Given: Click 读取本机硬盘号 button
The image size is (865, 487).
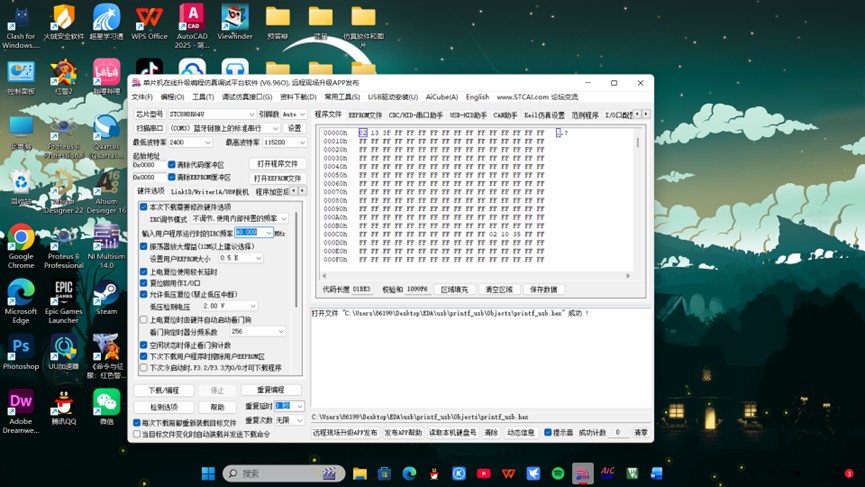Looking at the screenshot, I should tap(453, 433).
